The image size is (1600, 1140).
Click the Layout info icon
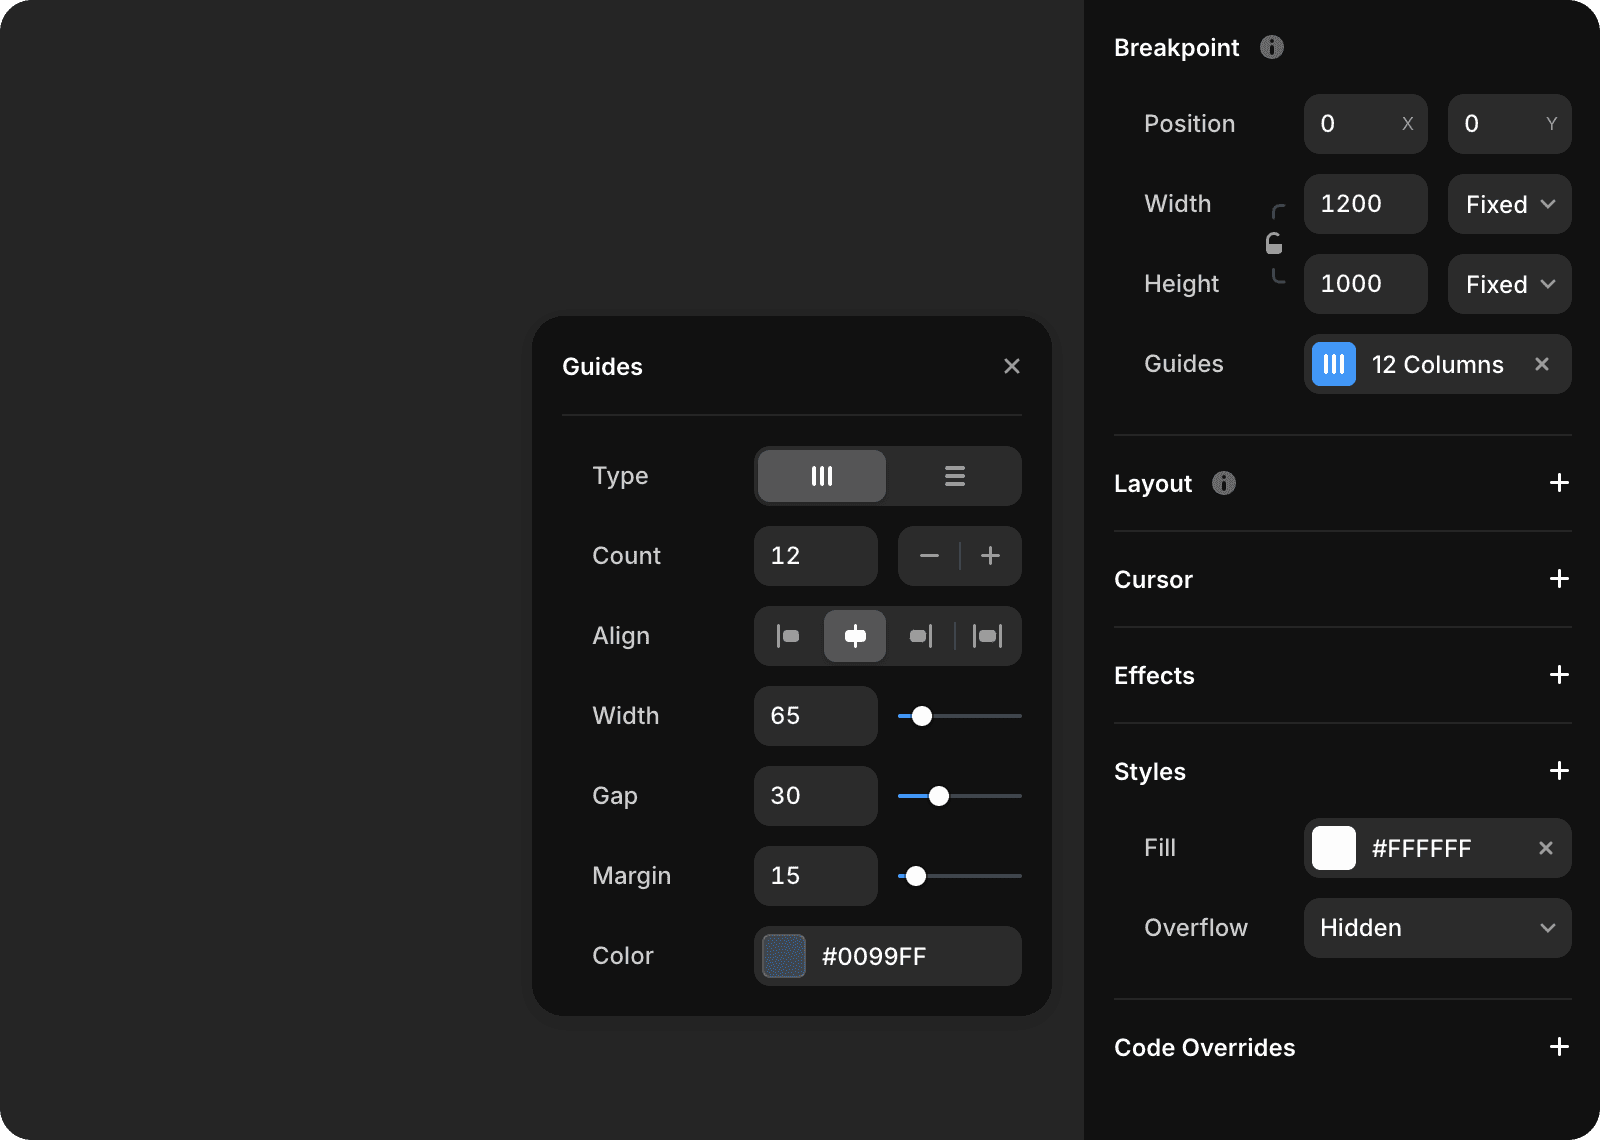click(x=1223, y=483)
